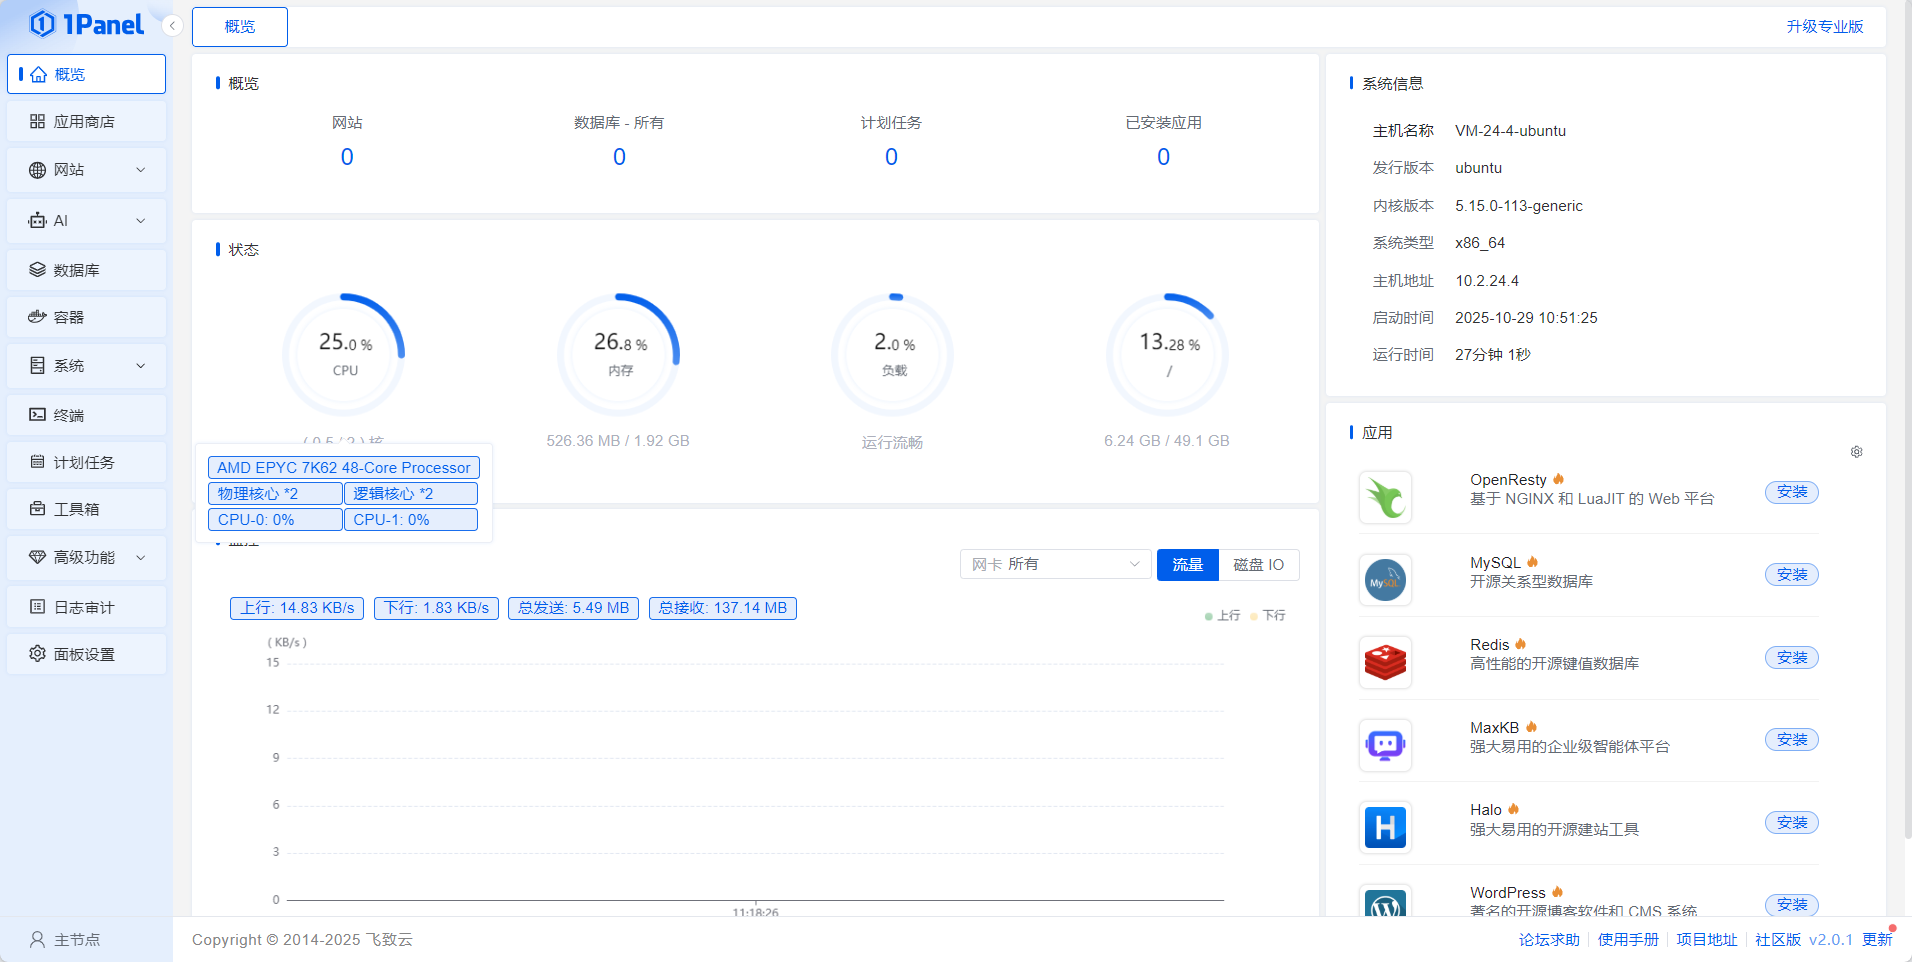Viewport: 1912px width, 962px height.
Task: Click the AMD EPYC processor tag
Action: (344, 467)
